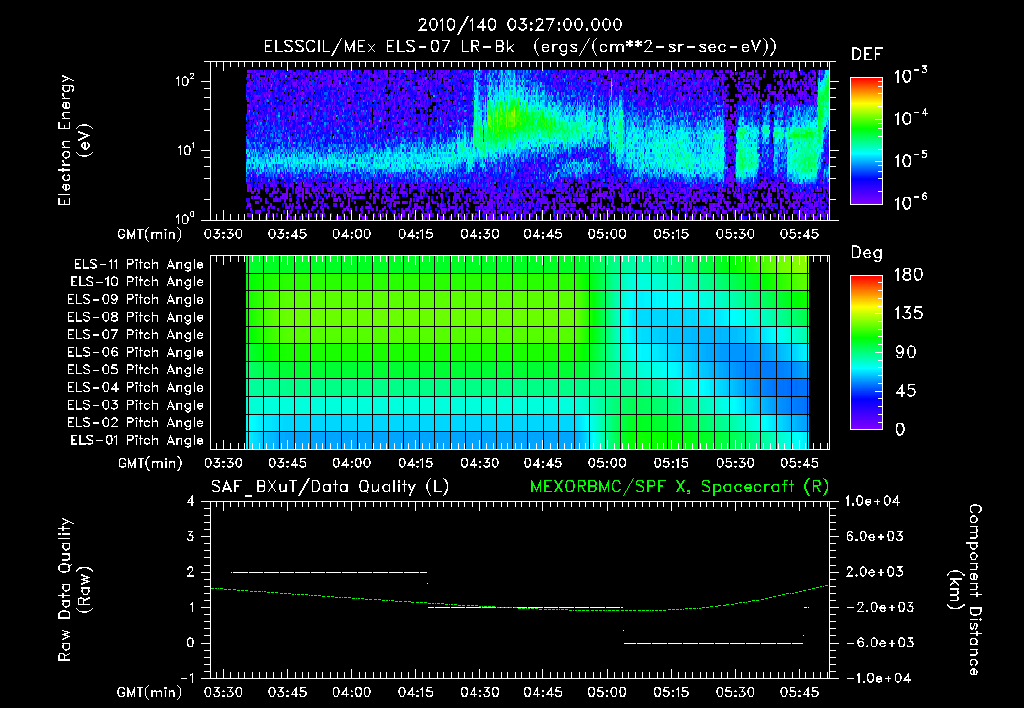Image resolution: width=1024 pixels, height=708 pixels.
Task: Select the ELS-02 Pitch Angle row label
Action: coord(136,423)
